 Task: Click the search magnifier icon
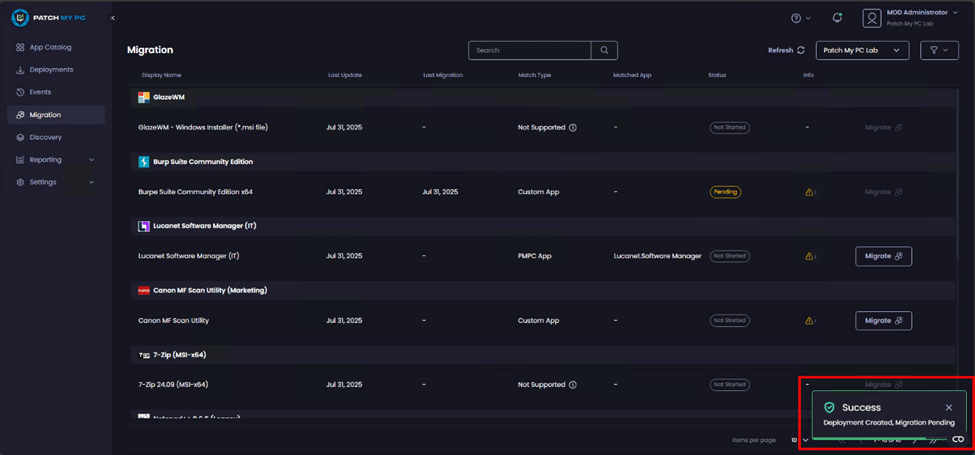click(x=604, y=50)
